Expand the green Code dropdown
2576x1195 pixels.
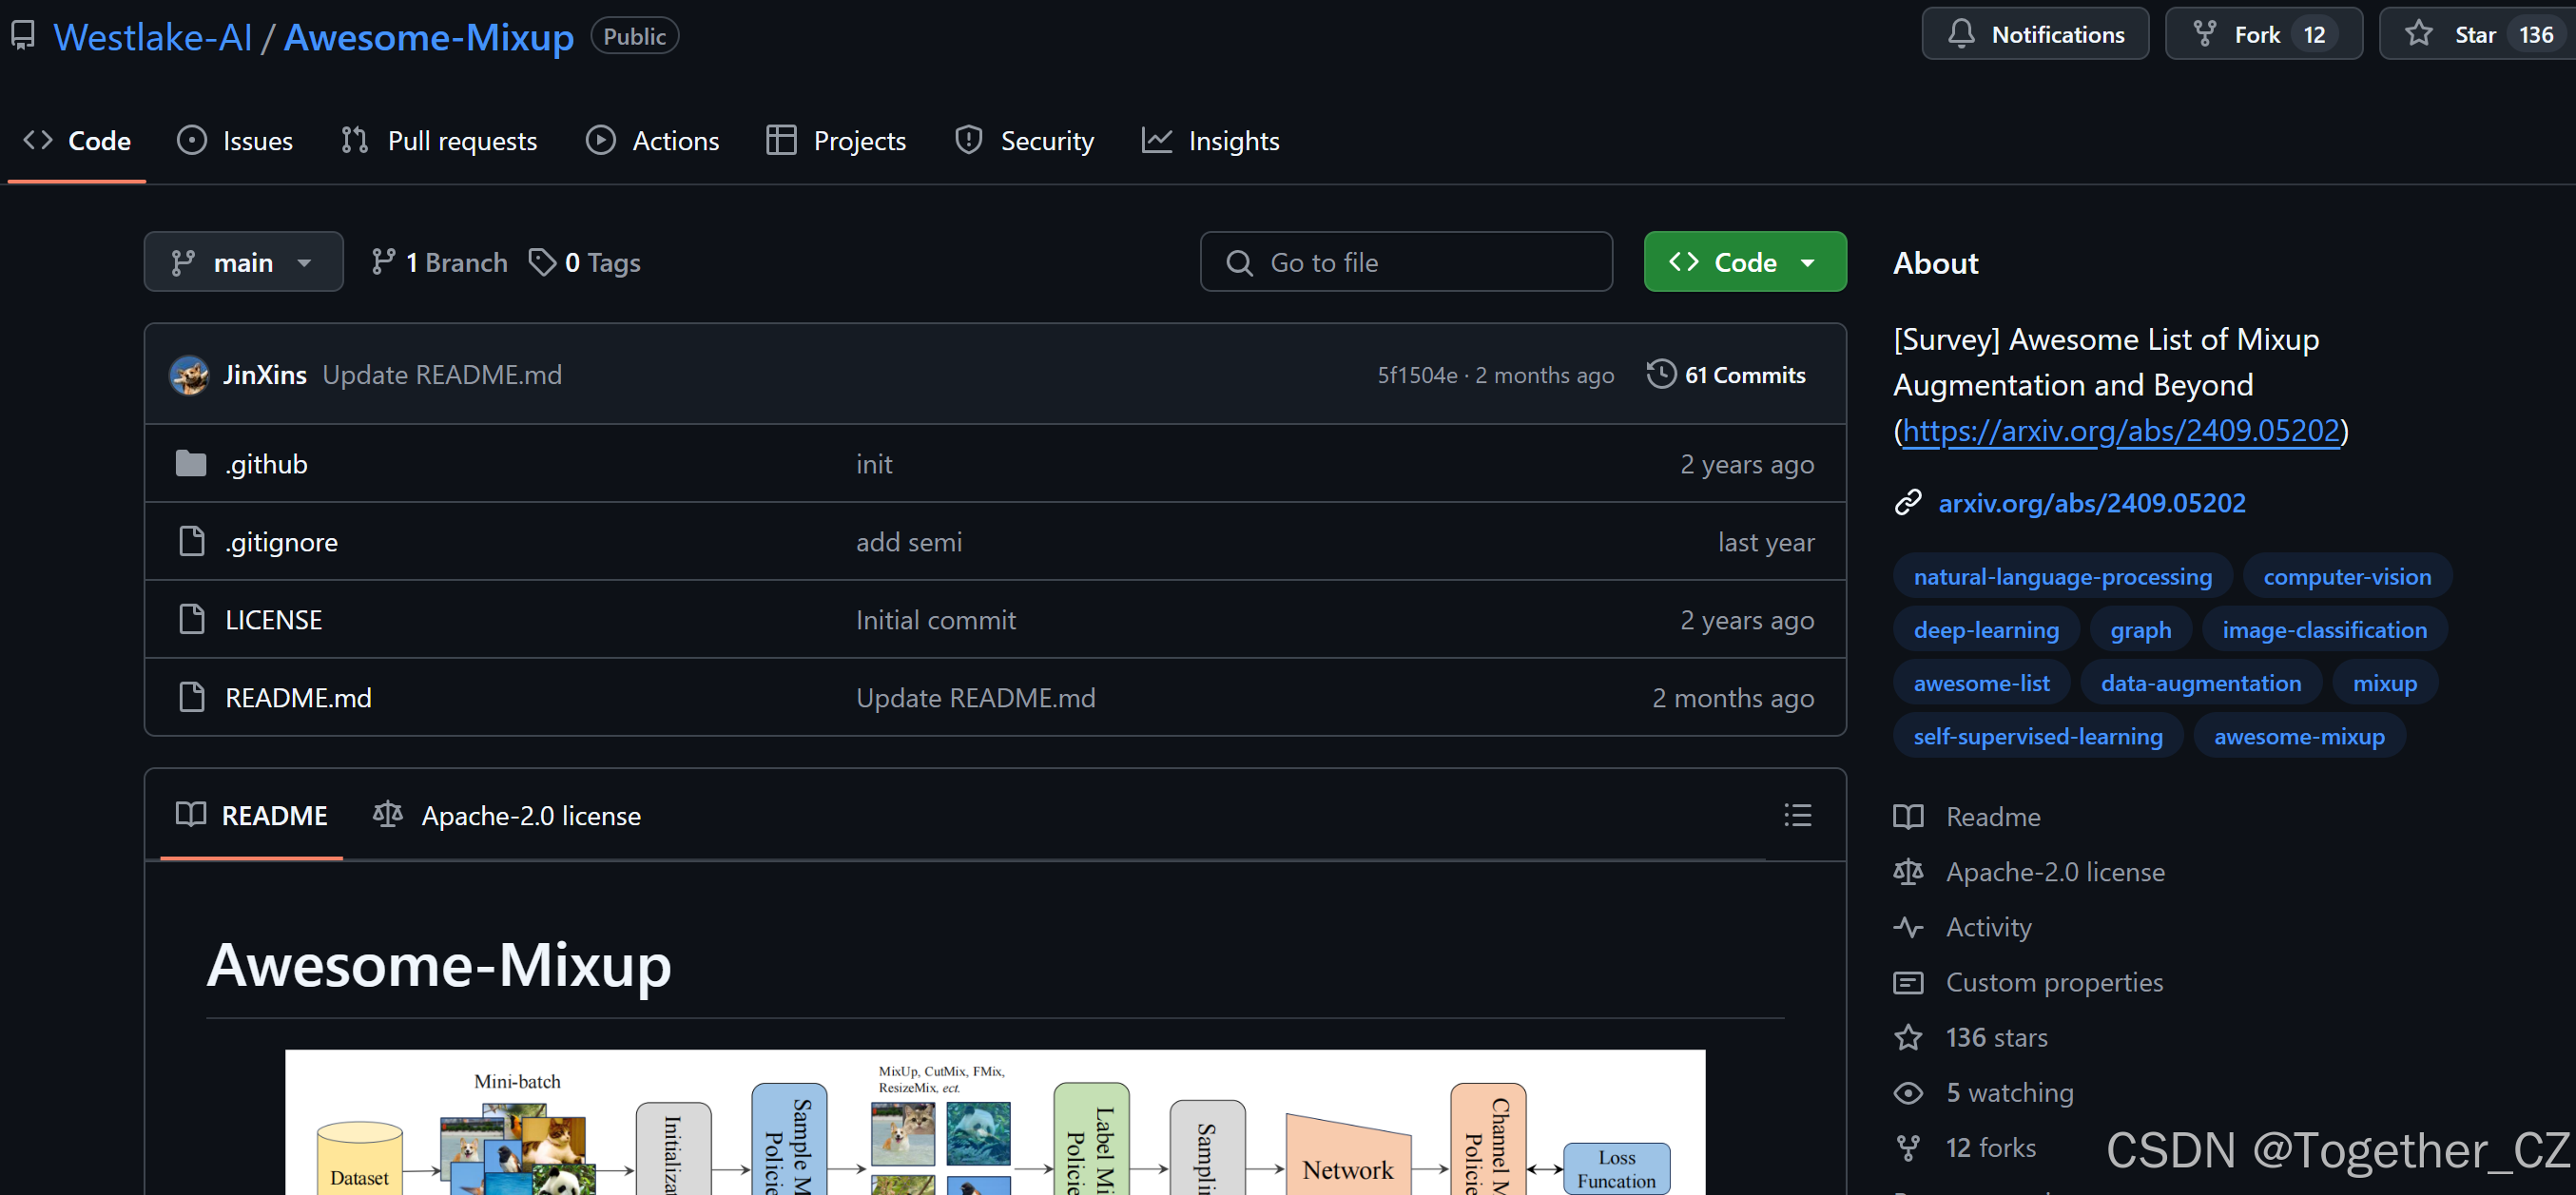click(1744, 262)
